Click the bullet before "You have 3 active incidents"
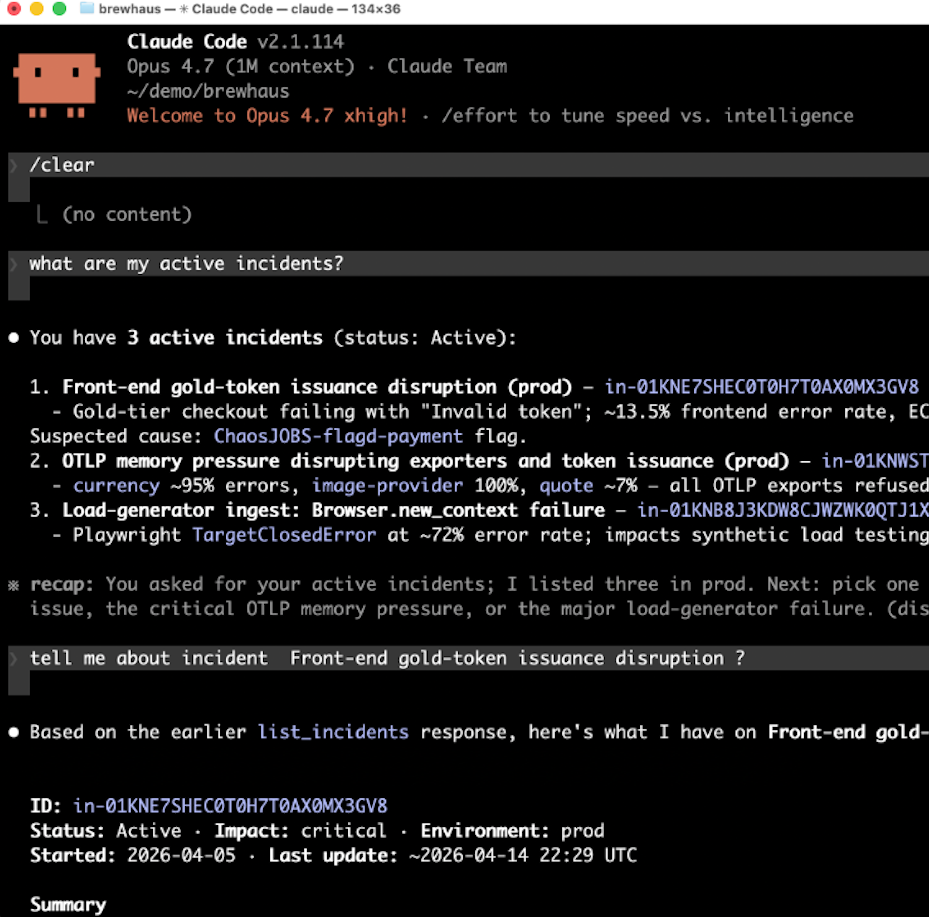 point(14,338)
